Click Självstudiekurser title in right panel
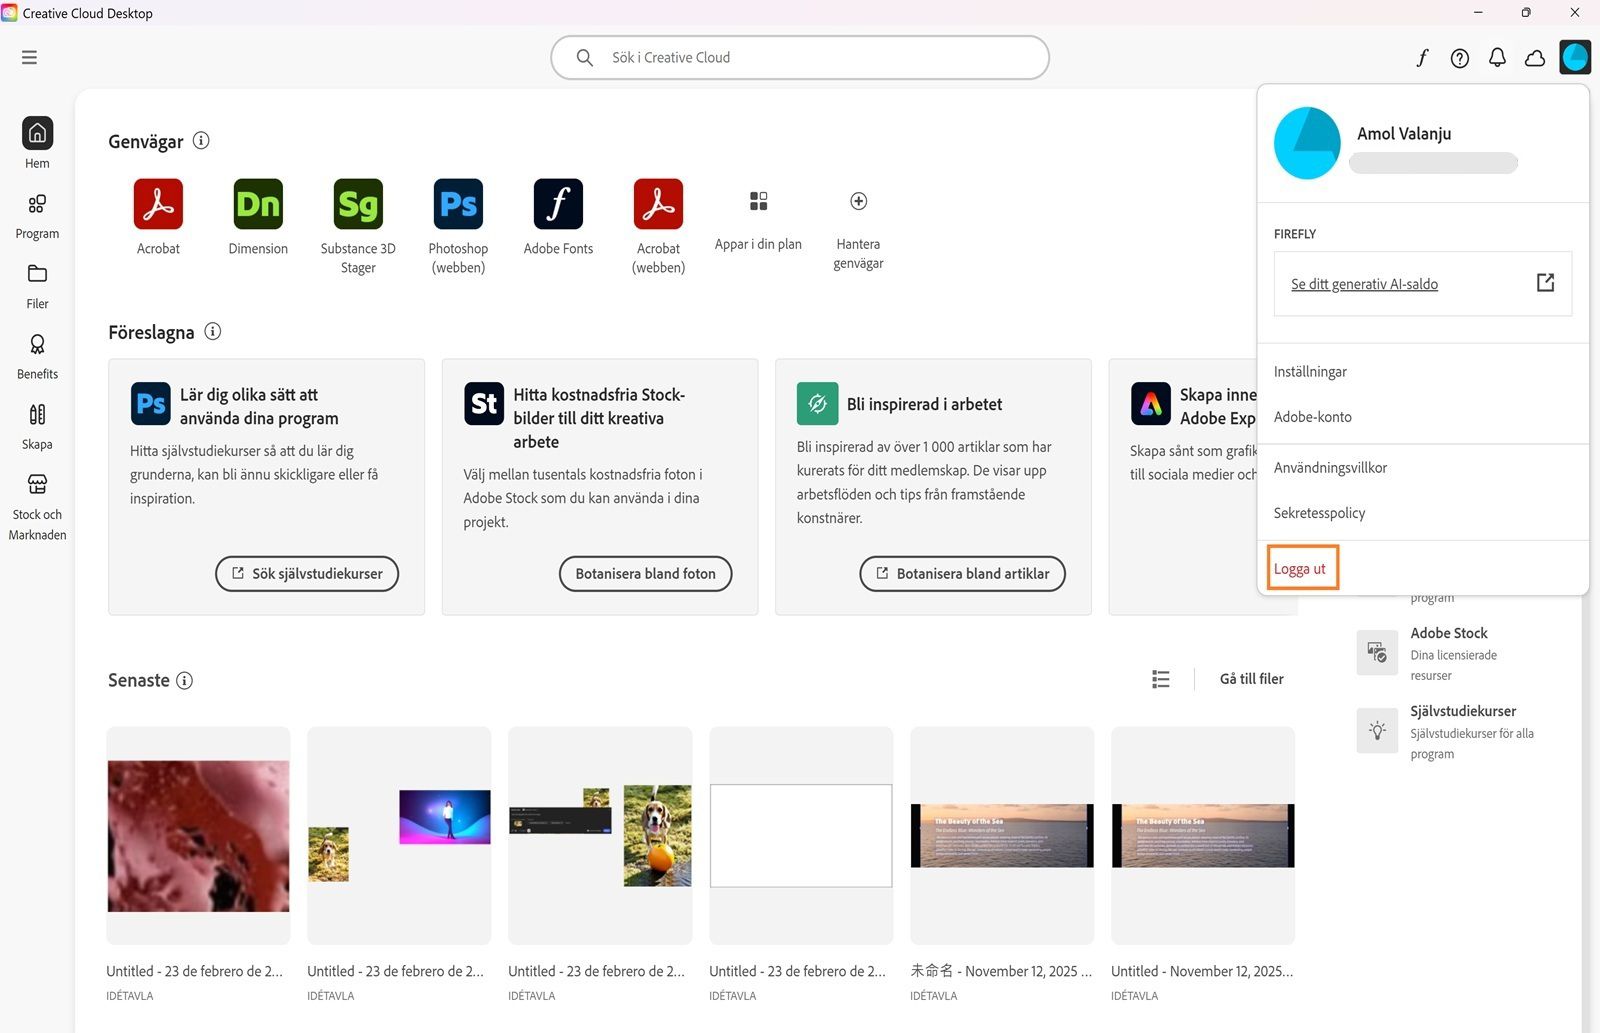 [x=1463, y=711]
